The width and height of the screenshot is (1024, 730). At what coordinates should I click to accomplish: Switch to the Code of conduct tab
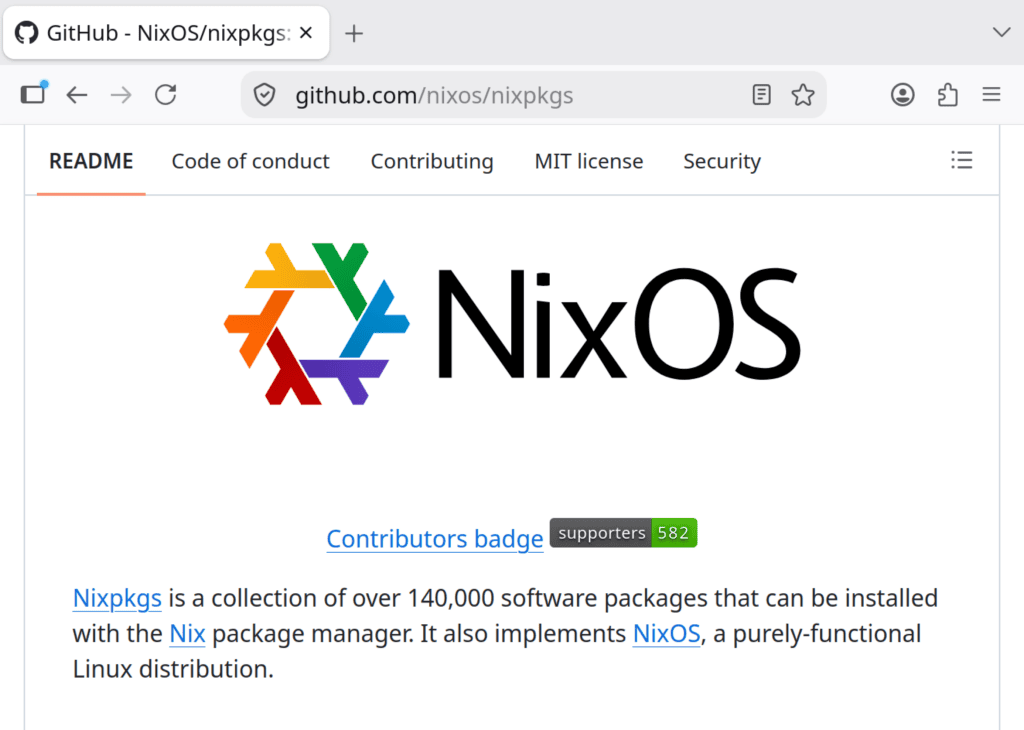coord(251,161)
